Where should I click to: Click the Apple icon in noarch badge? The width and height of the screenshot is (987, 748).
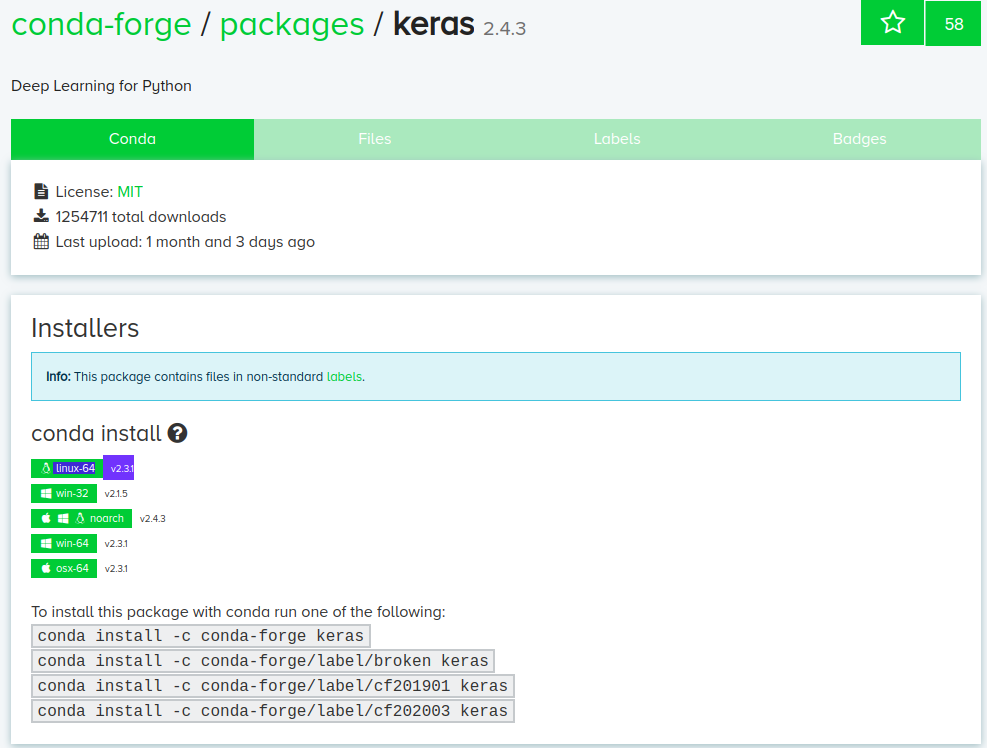(x=46, y=519)
